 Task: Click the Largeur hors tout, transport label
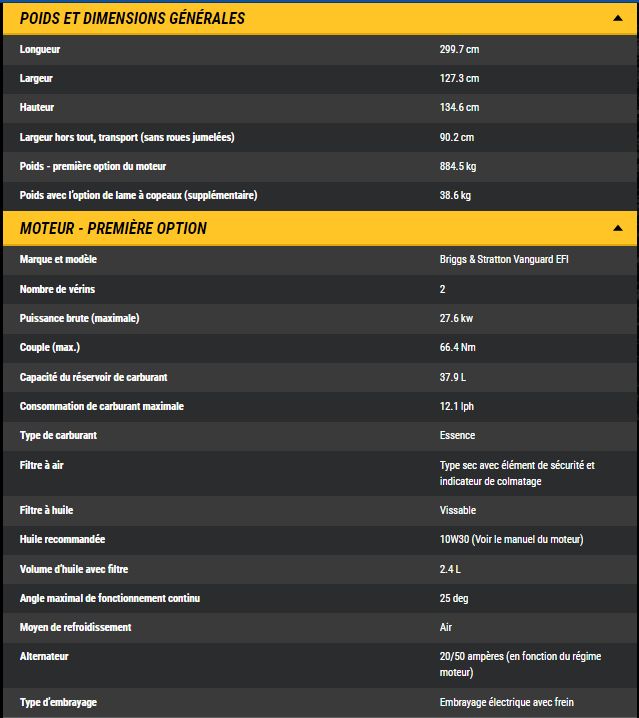127,137
